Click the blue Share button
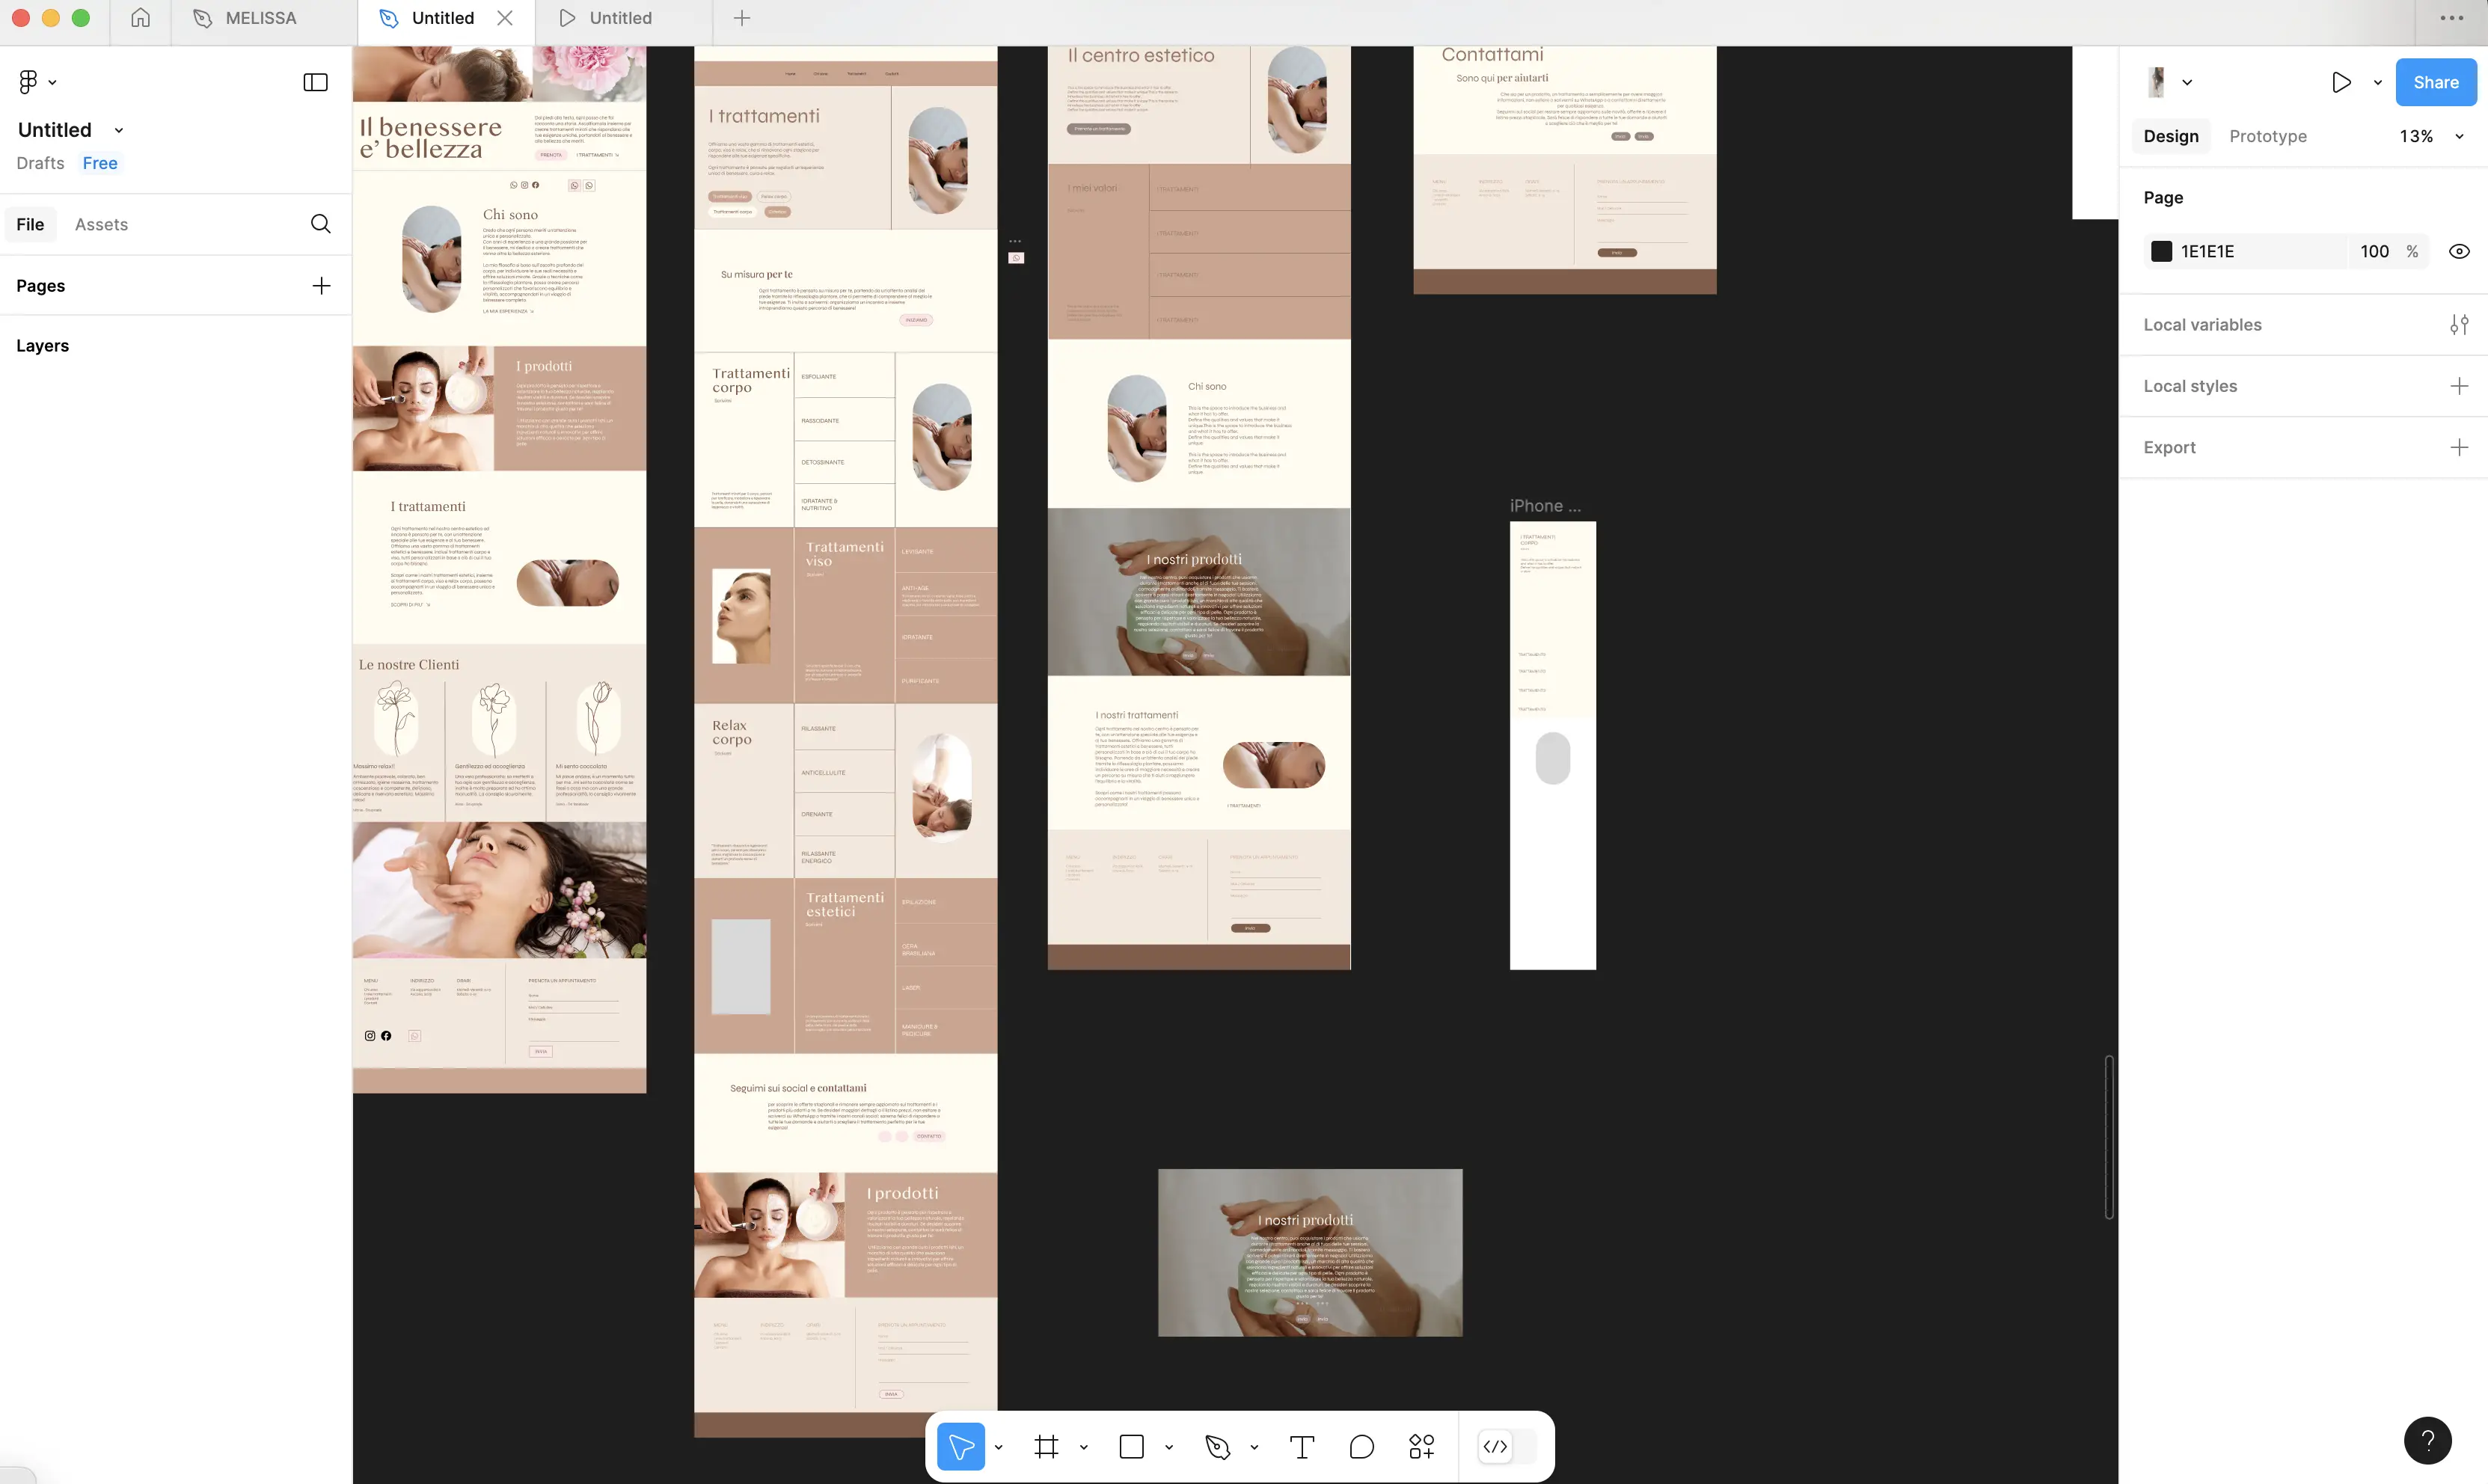The height and width of the screenshot is (1484, 2488). tap(2435, 82)
